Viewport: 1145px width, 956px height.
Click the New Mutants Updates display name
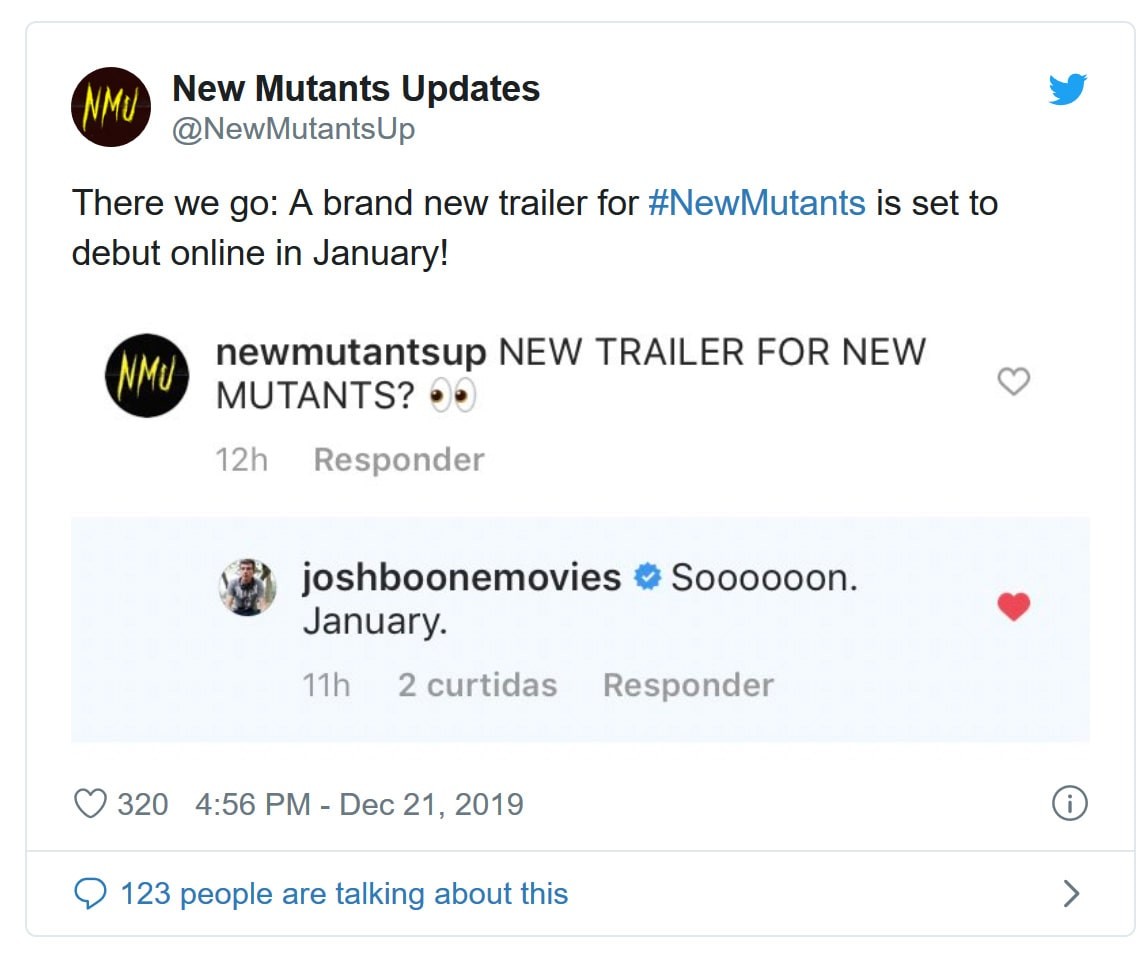[x=357, y=88]
